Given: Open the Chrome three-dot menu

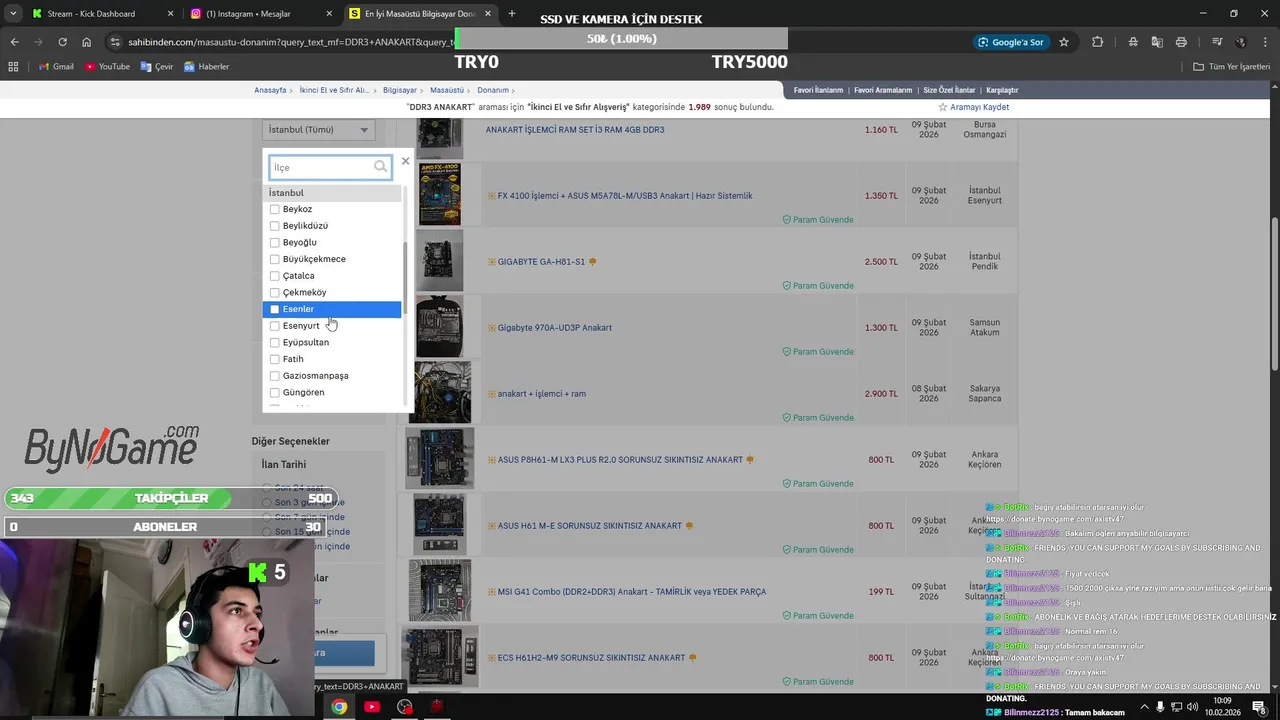Looking at the screenshot, I should 1265,42.
